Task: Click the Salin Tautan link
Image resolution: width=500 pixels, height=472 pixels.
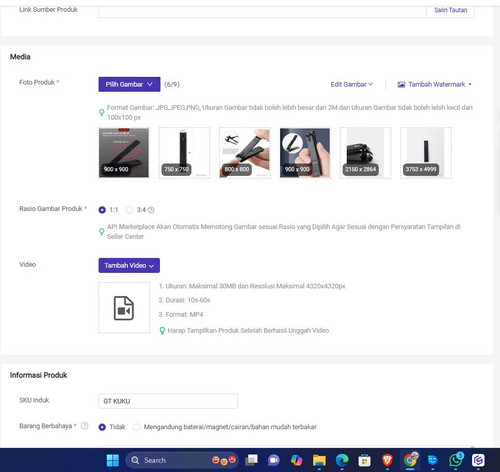Action: 450,10
